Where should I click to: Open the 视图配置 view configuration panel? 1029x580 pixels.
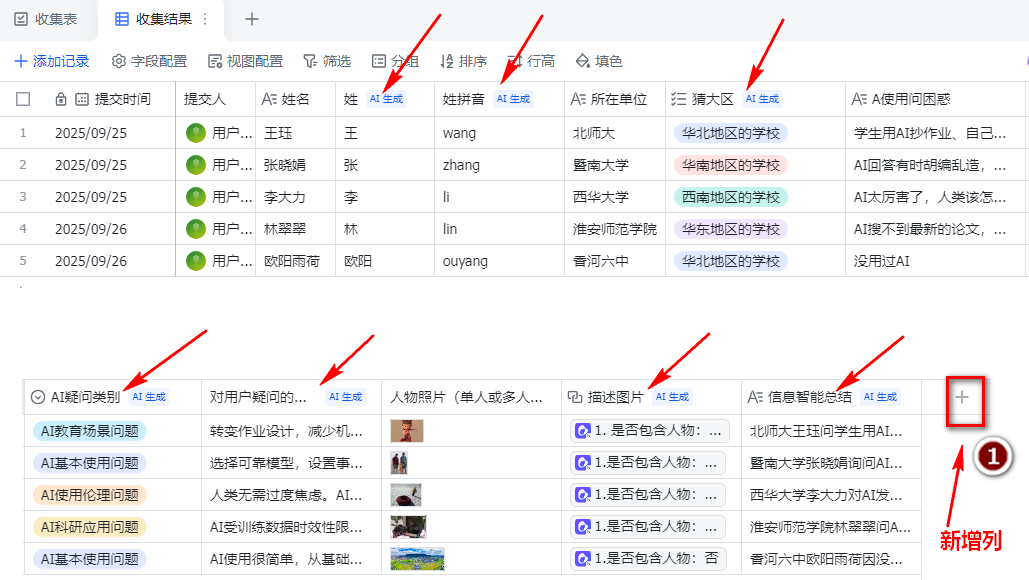(x=244, y=60)
